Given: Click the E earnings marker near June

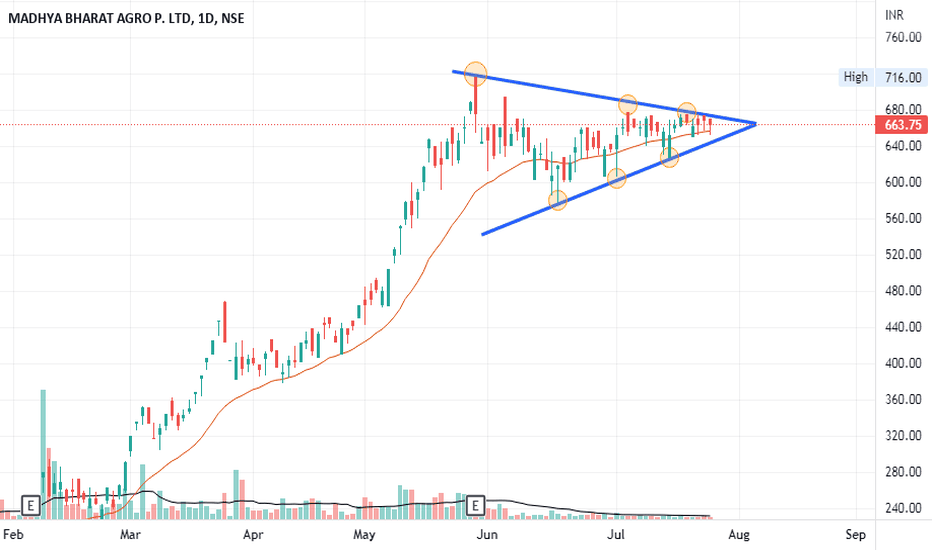Looking at the screenshot, I should (x=475, y=505).
